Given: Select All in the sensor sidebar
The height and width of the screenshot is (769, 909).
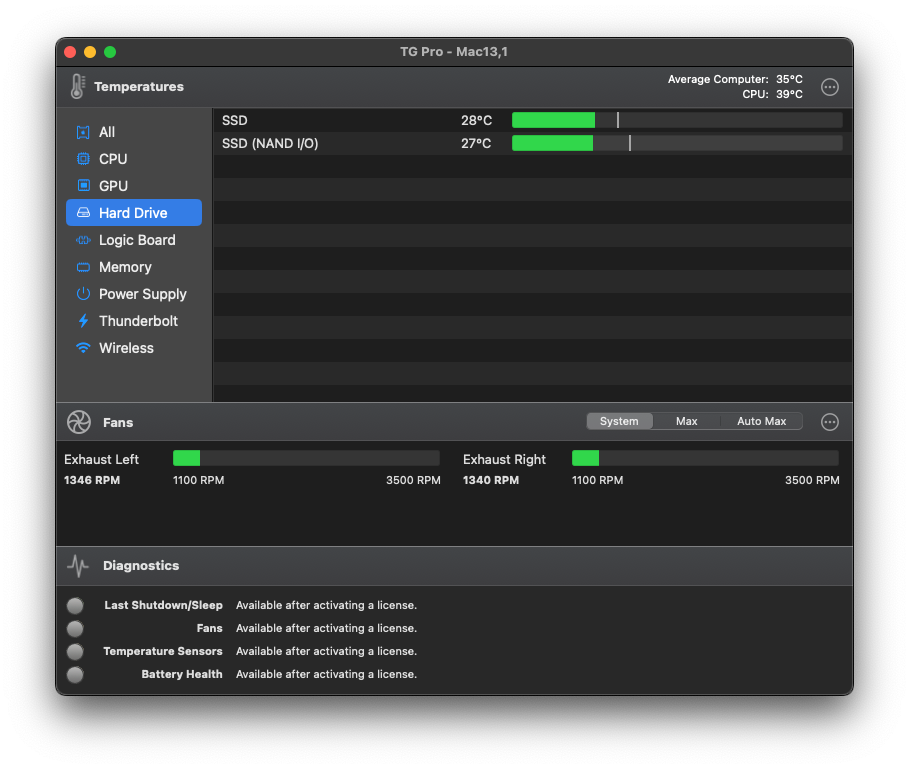Looking at the screenshot, I should coord(134,132).
